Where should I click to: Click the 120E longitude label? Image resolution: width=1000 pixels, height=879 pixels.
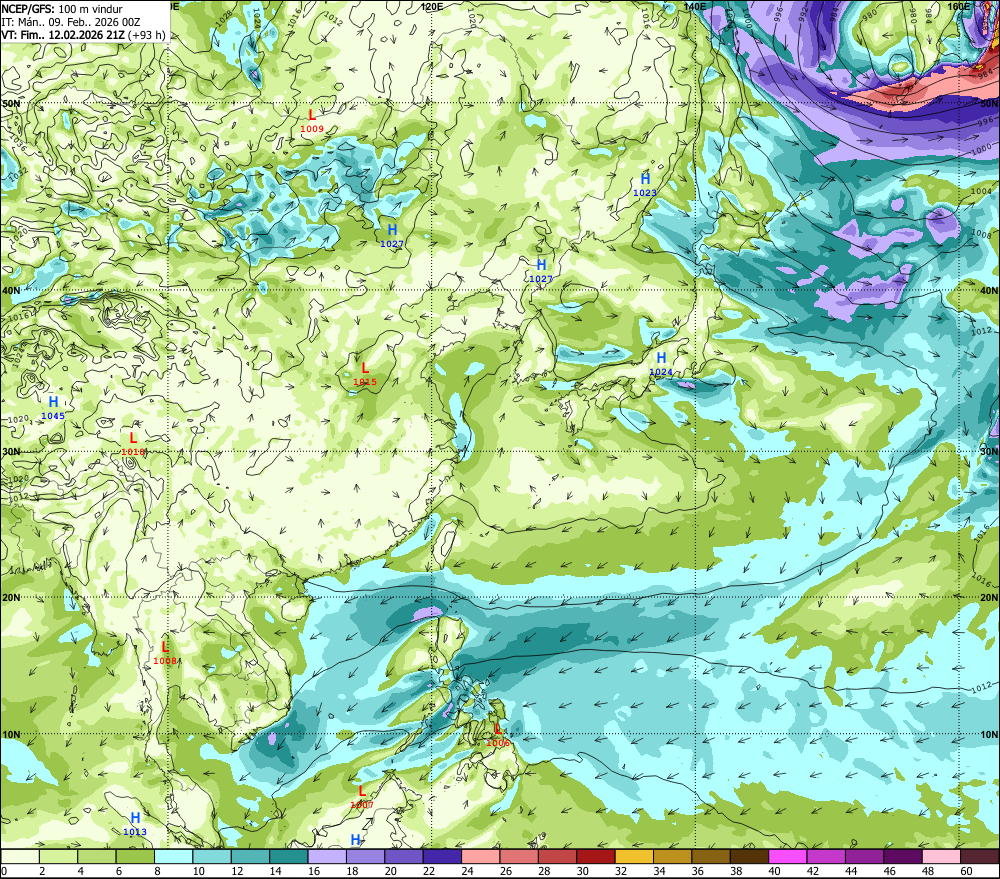(432, 6)
